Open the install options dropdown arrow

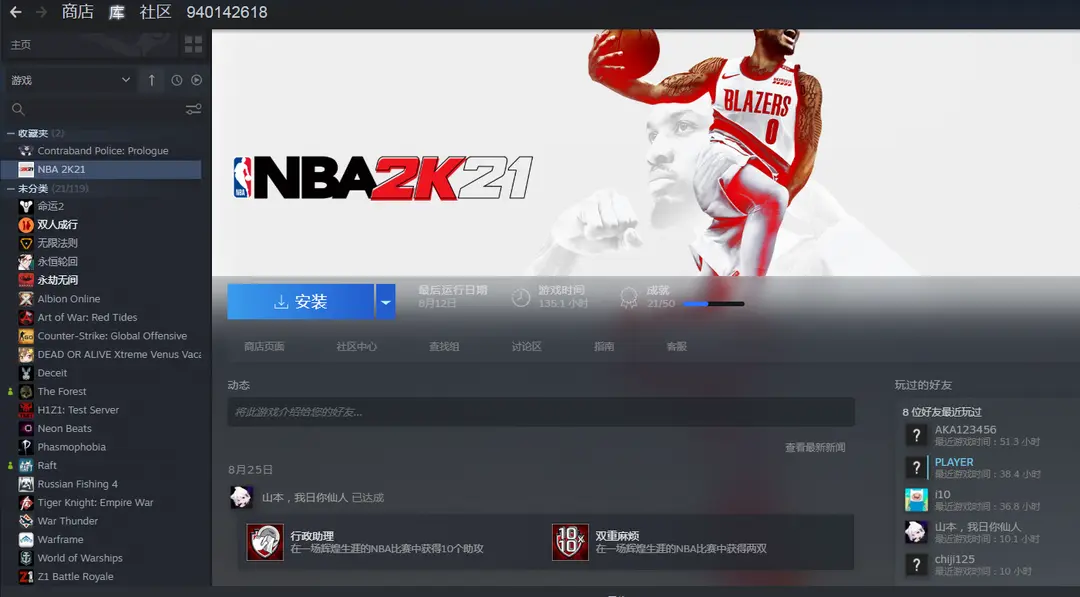coord(386,302)
